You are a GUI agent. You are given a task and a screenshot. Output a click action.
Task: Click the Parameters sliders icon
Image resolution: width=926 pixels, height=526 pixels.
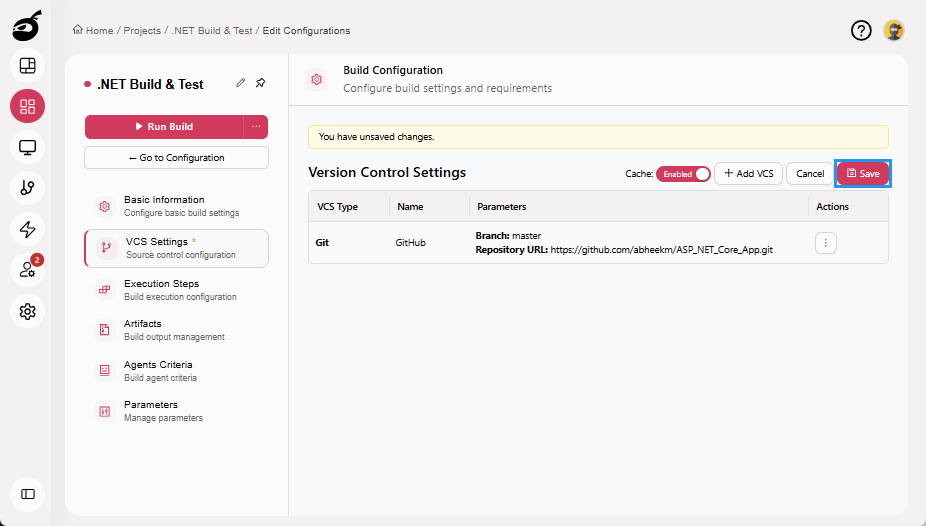(105, 411)
